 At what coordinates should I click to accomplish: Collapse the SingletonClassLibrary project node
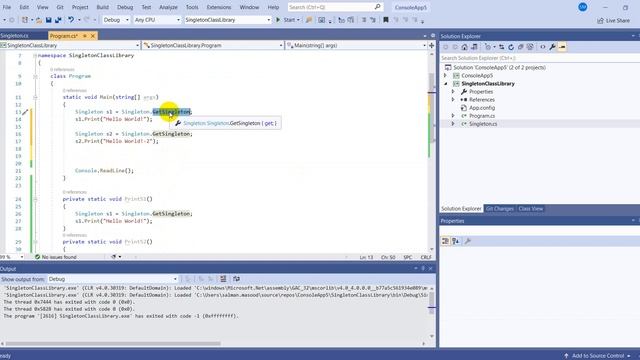446,84
